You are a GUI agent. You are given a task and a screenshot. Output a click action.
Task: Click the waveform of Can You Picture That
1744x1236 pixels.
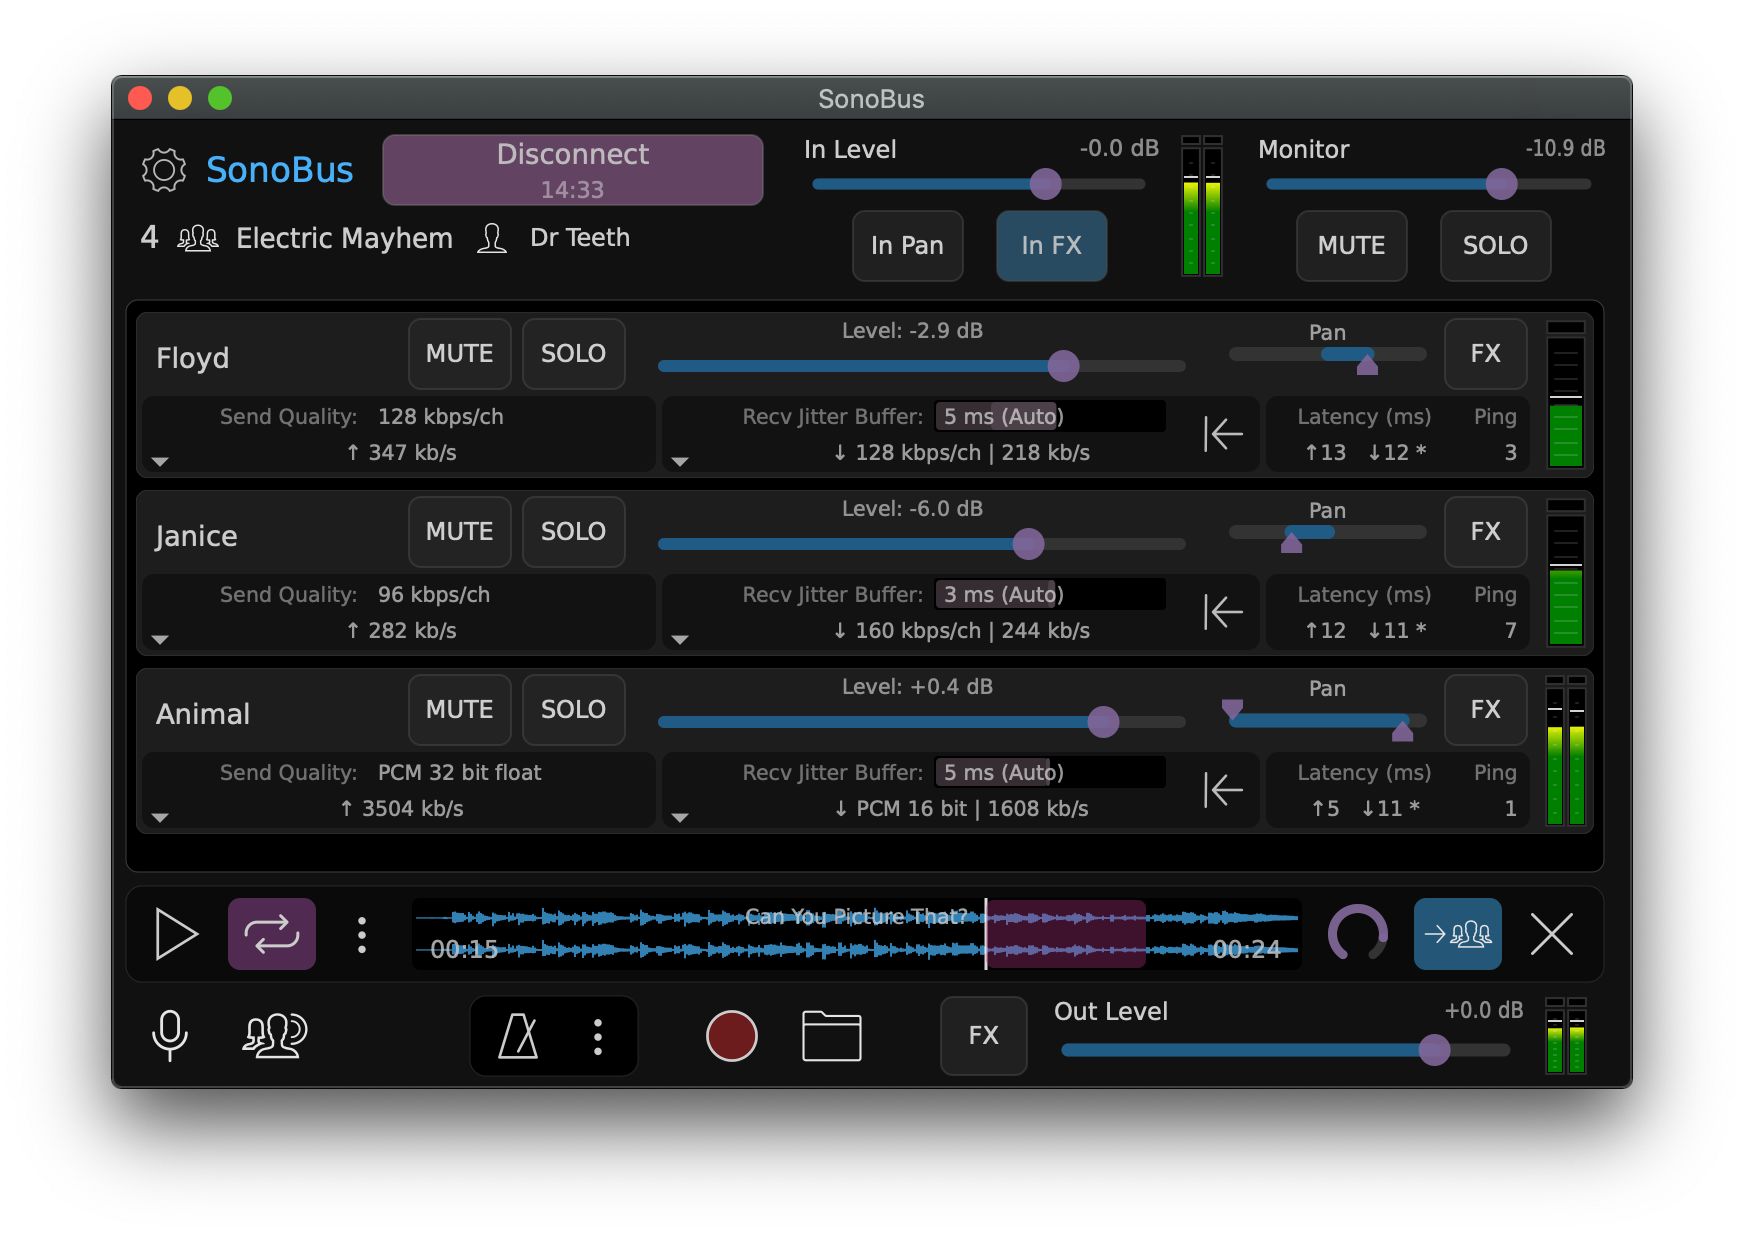click(855, 934)
